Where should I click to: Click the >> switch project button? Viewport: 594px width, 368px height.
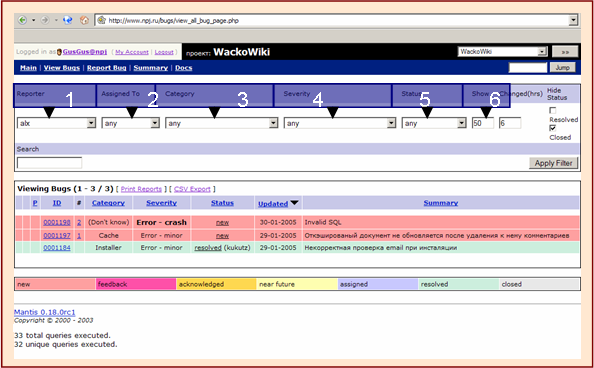click(565, 52)
